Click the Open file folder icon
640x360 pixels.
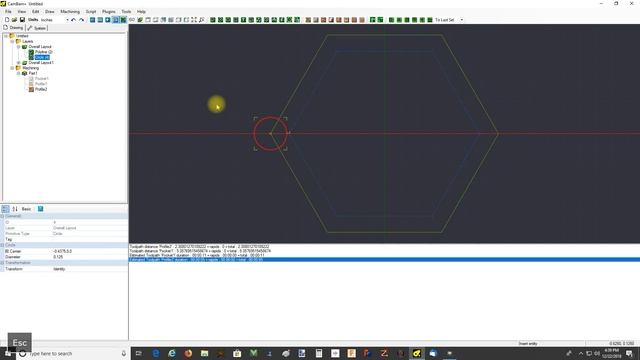(x=14, y=20)
